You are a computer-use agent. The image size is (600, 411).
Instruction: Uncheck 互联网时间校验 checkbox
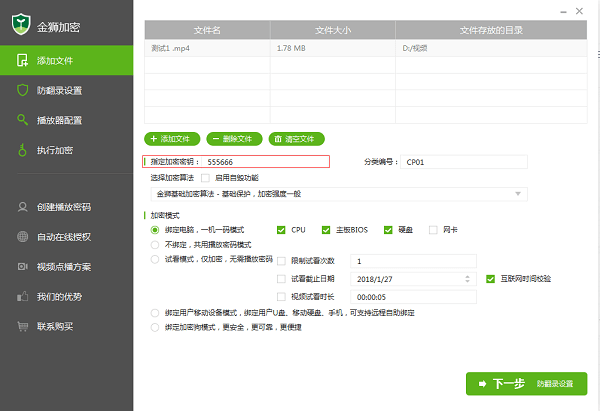491,279
